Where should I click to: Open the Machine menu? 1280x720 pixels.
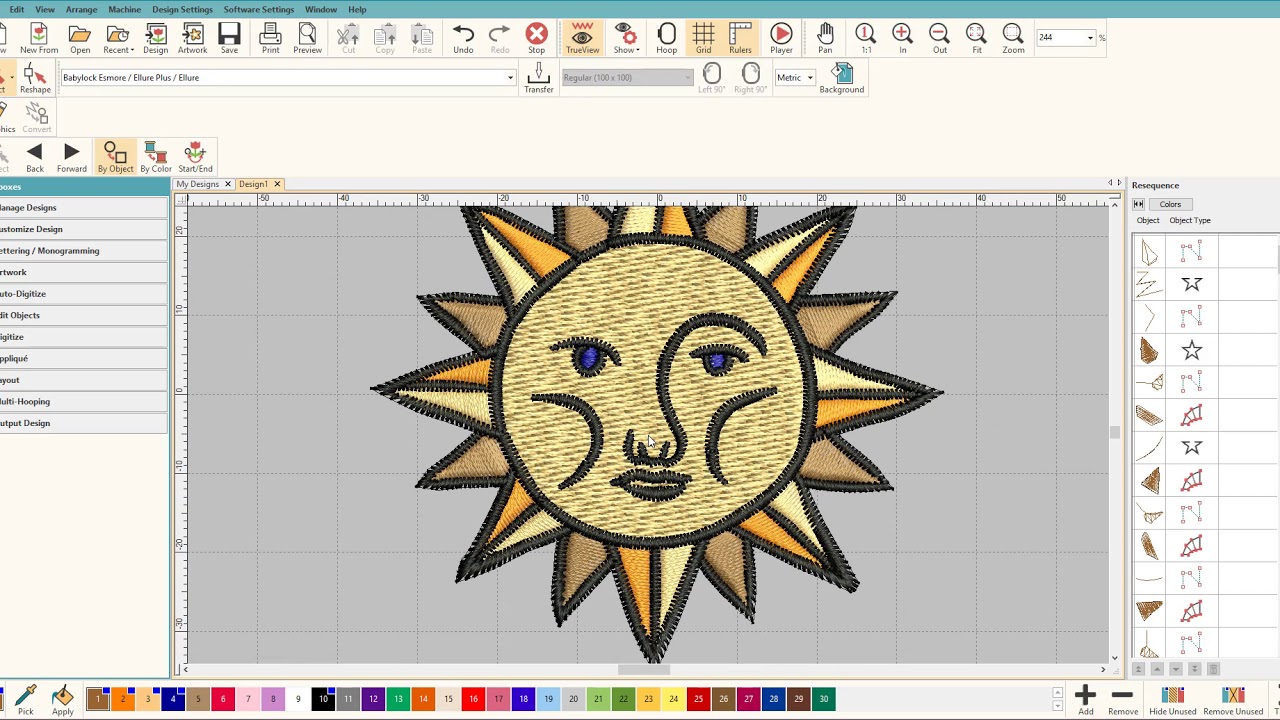click(x=124, y=9)
